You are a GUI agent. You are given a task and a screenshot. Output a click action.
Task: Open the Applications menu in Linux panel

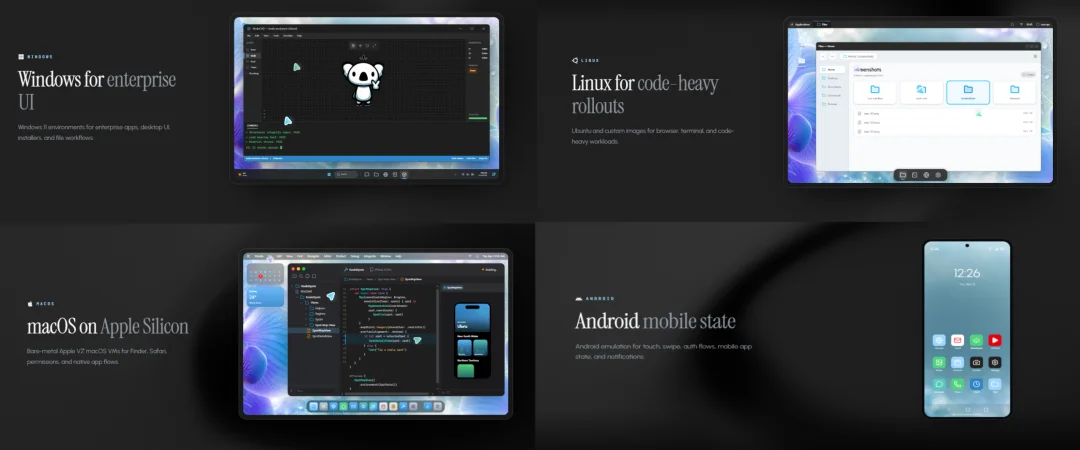click(800, 24)
